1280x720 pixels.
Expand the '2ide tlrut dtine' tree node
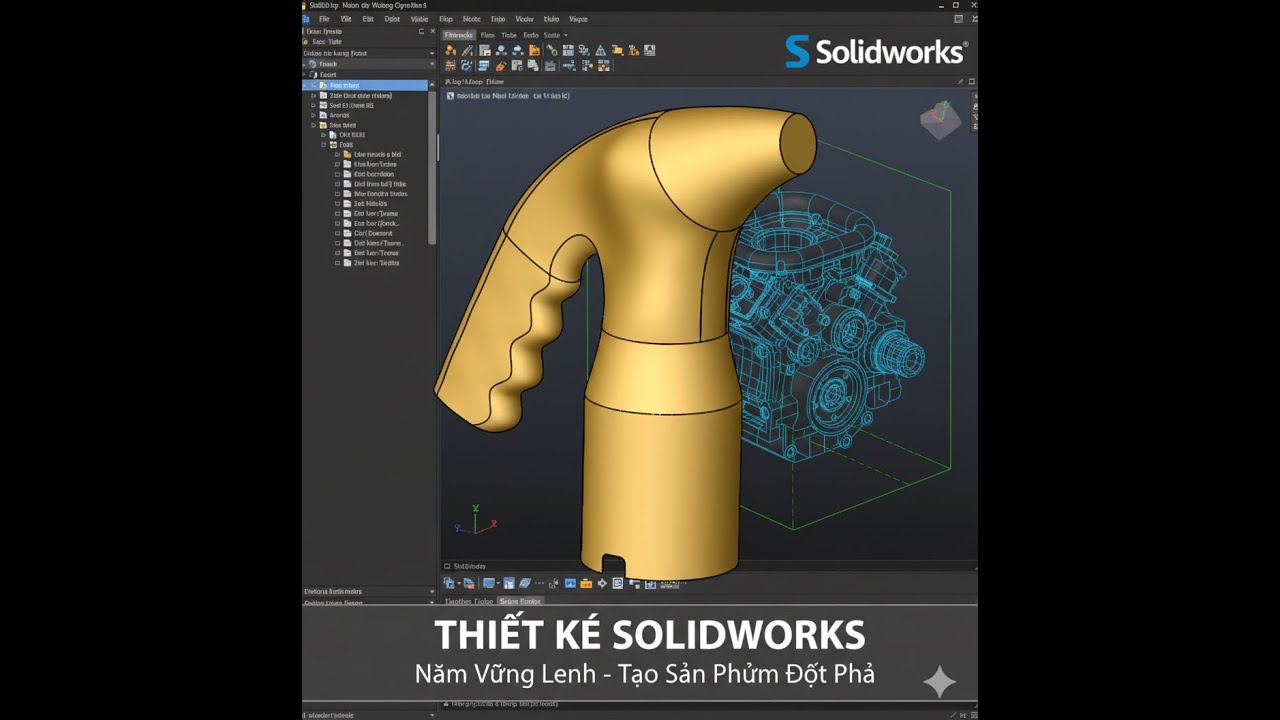(313, 95)
